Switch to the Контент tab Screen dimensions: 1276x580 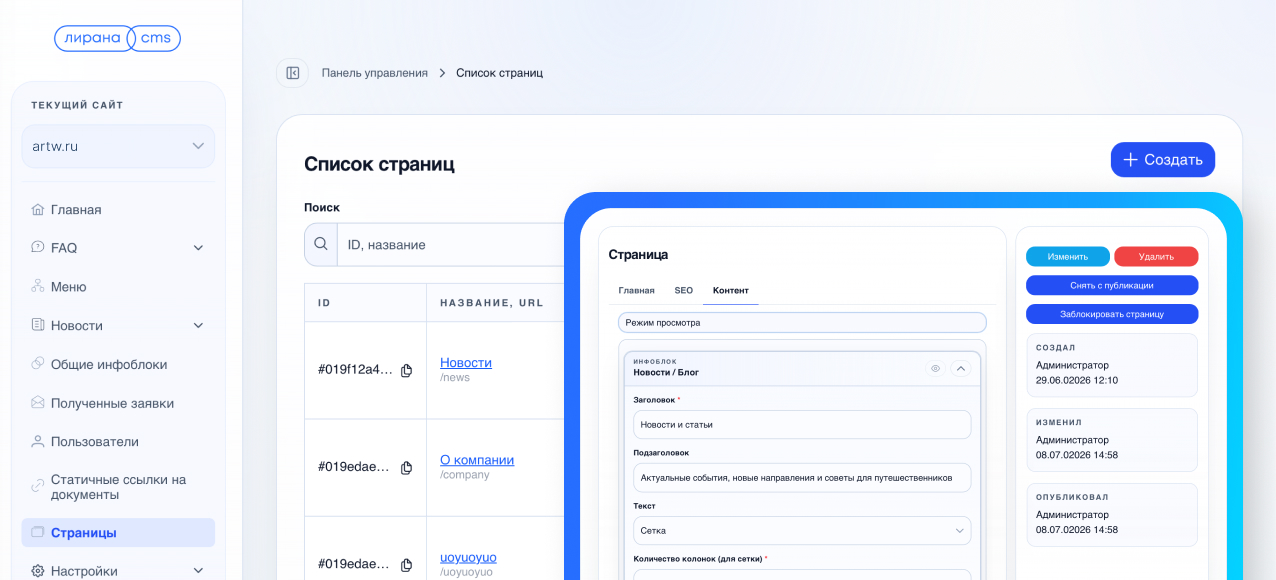[x=730, y=291]
